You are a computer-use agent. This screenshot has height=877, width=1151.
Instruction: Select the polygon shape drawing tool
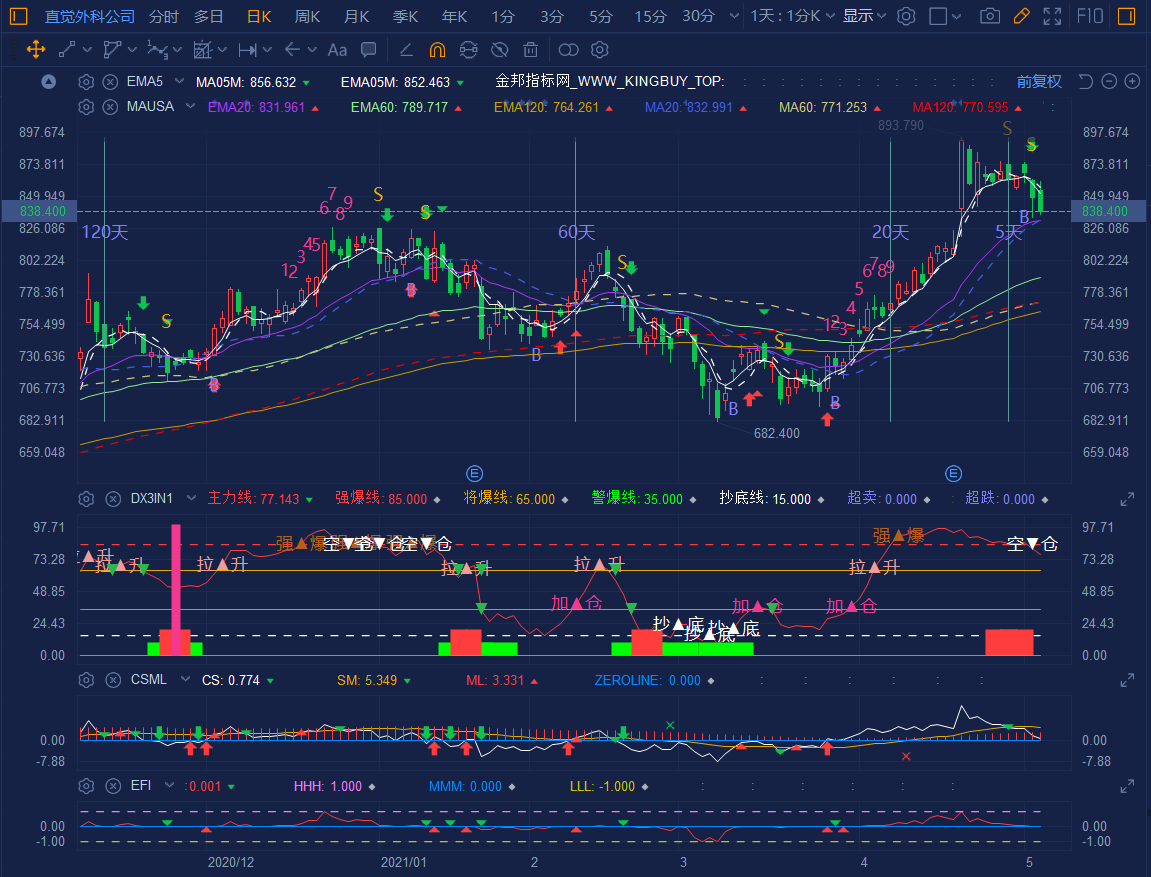(x=112, y=50)
